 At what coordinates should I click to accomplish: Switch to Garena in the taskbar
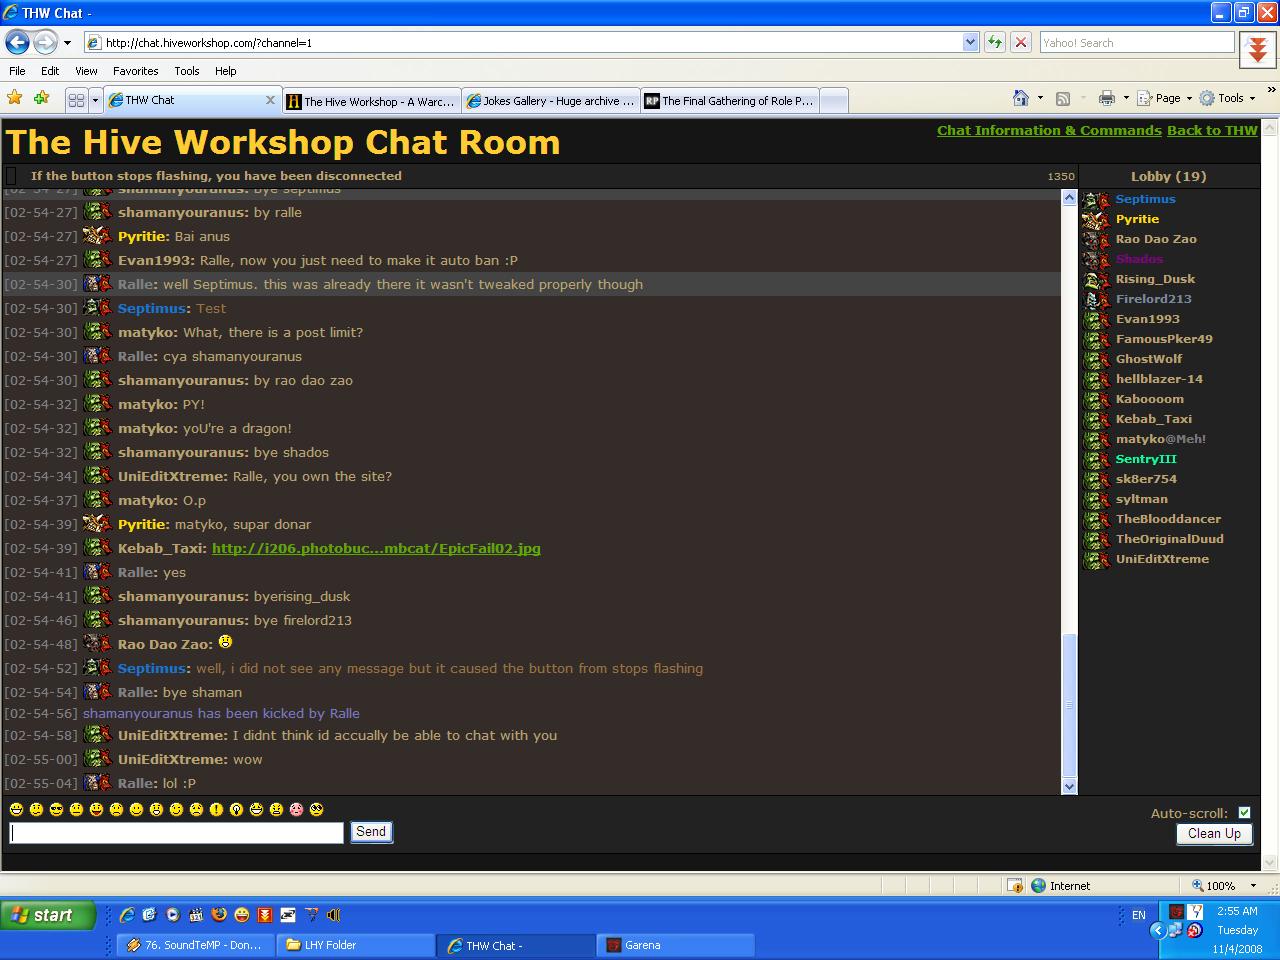tap(676, 945)
